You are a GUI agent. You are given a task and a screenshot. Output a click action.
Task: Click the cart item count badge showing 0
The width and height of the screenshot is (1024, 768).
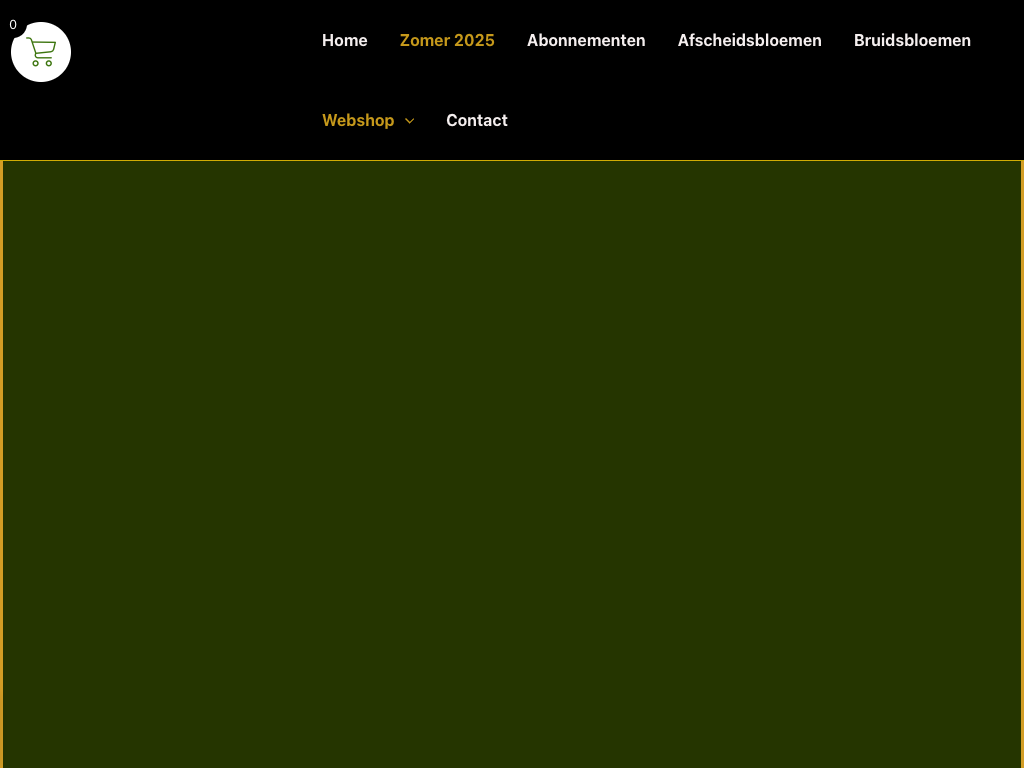13,25
